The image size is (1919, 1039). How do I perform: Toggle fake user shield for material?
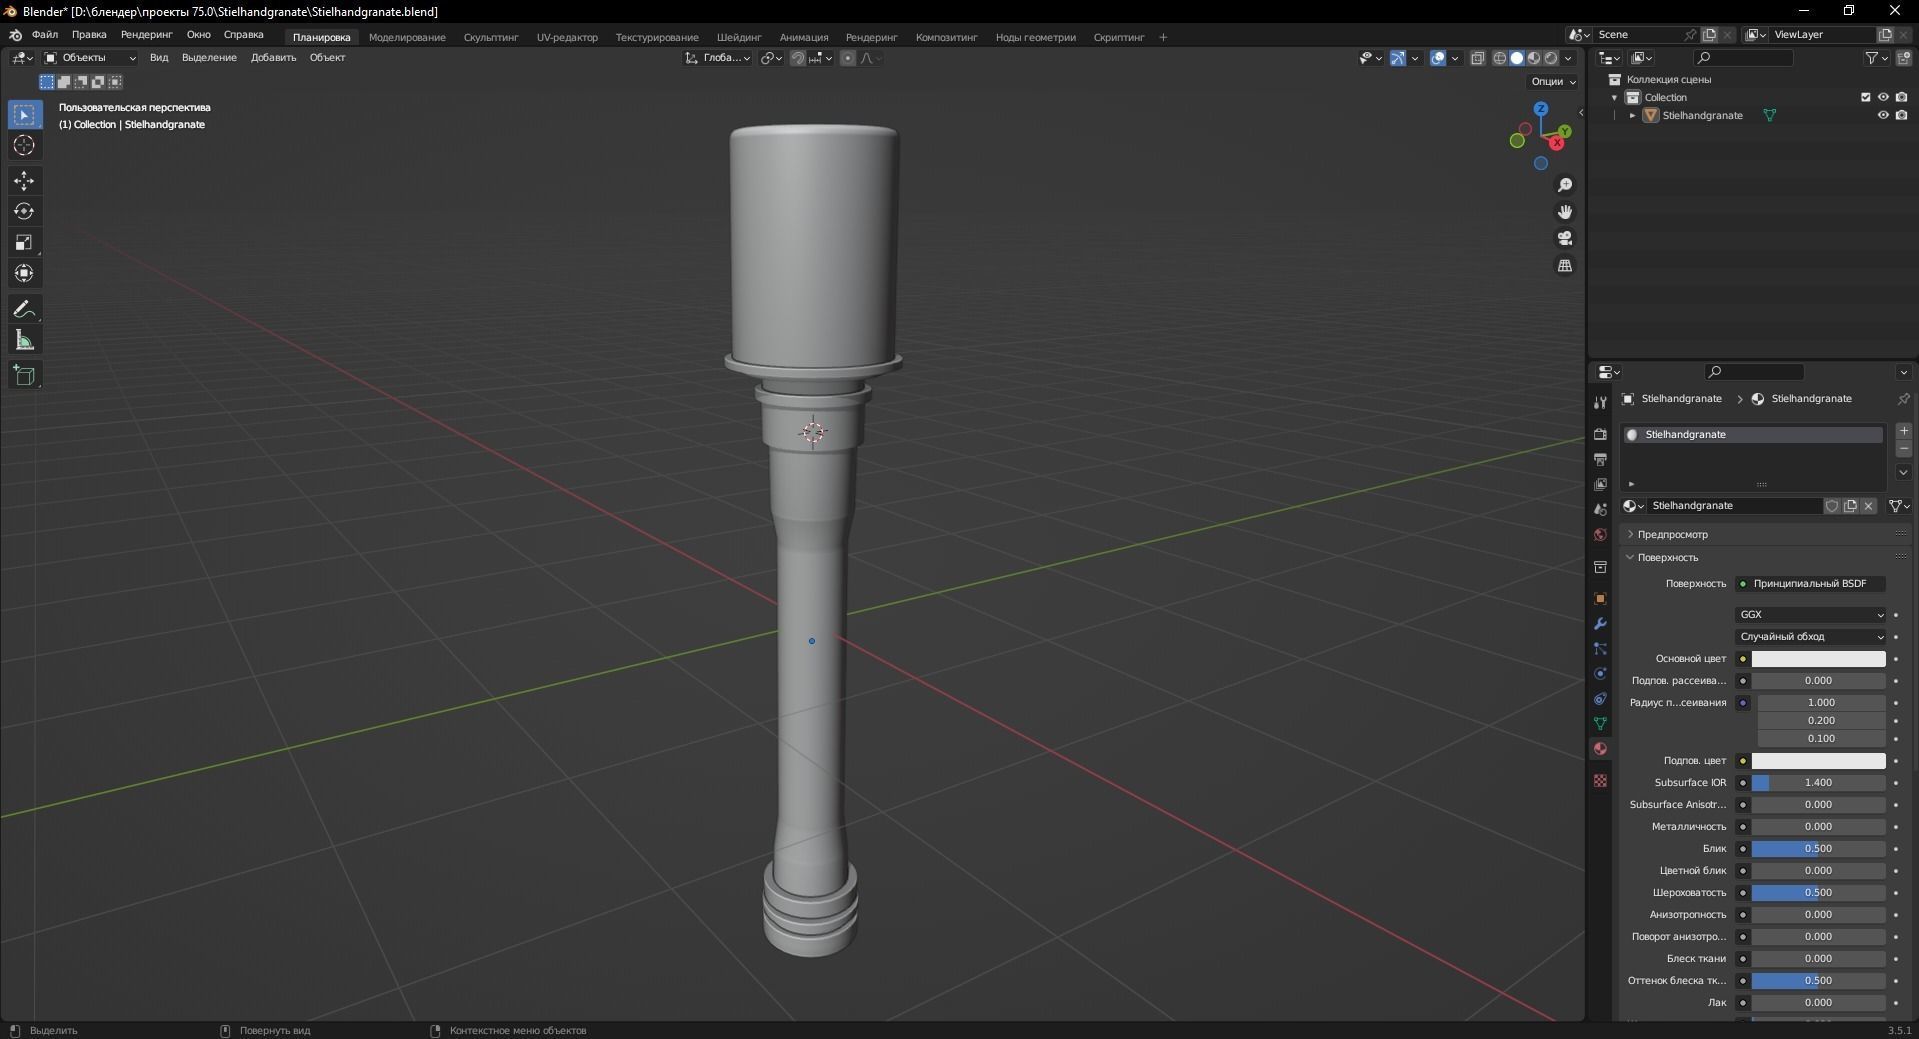(x=1832, y=506)
